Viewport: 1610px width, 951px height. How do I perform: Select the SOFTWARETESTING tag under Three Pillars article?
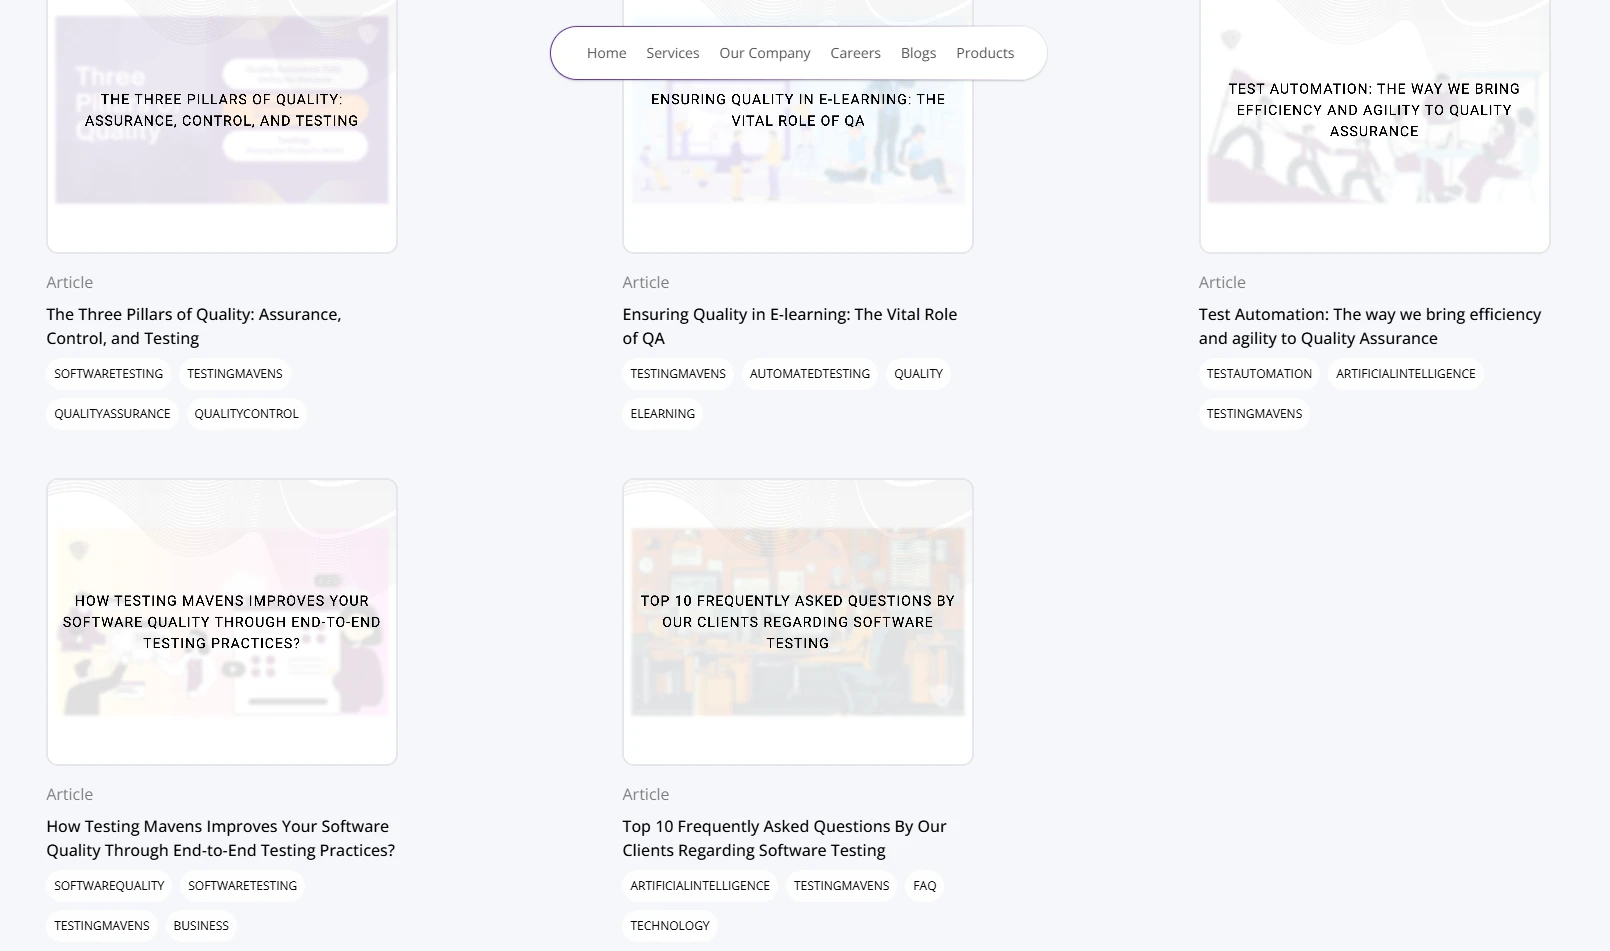click(x=108, y=374)
